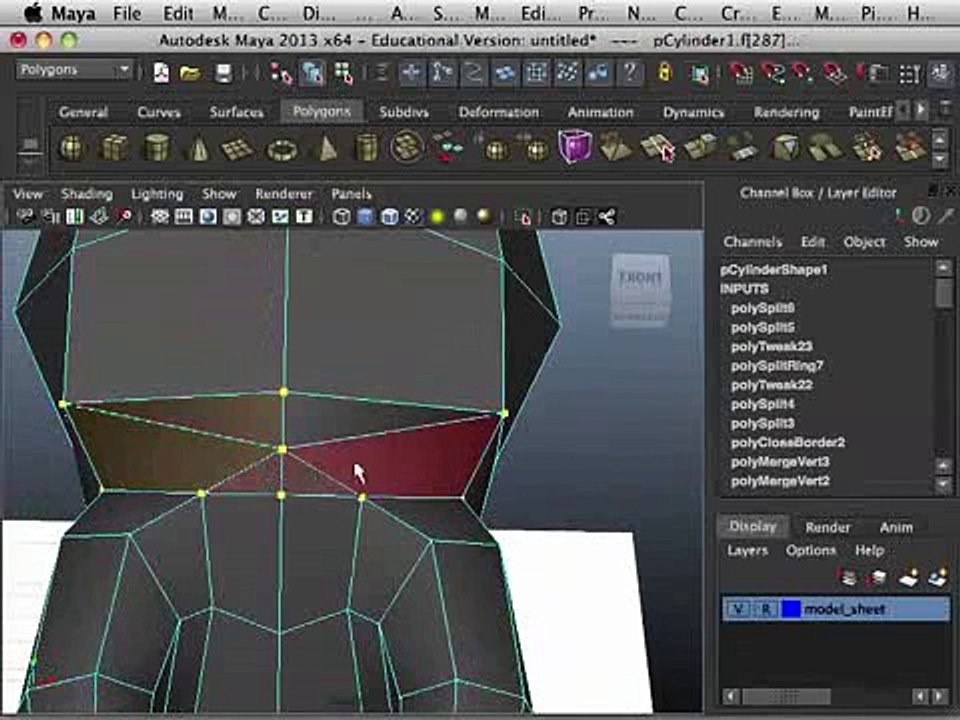Viewport: 960px width, 720px height.
Task: Select polyTweak23 in the INPUTS list
Action: [x=771, y=347]
